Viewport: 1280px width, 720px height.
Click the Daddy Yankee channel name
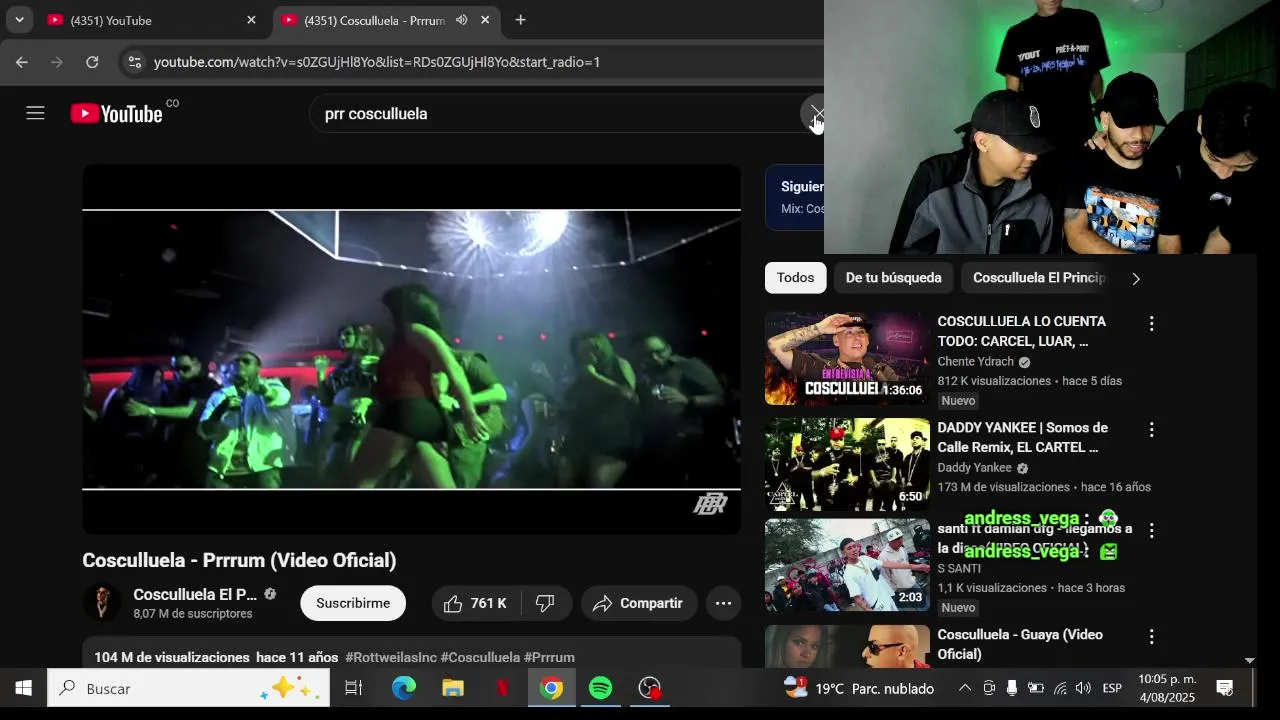click(974, 468)
